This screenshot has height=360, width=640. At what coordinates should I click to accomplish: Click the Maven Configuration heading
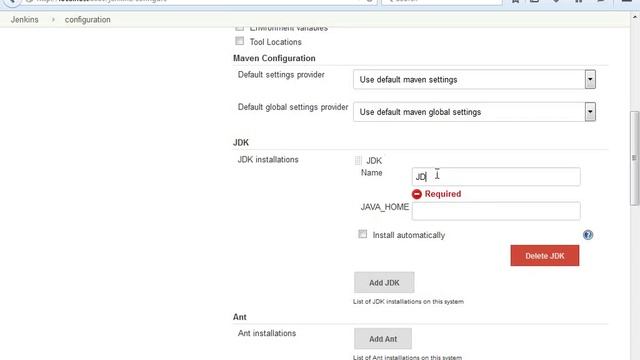coord(274,58)
